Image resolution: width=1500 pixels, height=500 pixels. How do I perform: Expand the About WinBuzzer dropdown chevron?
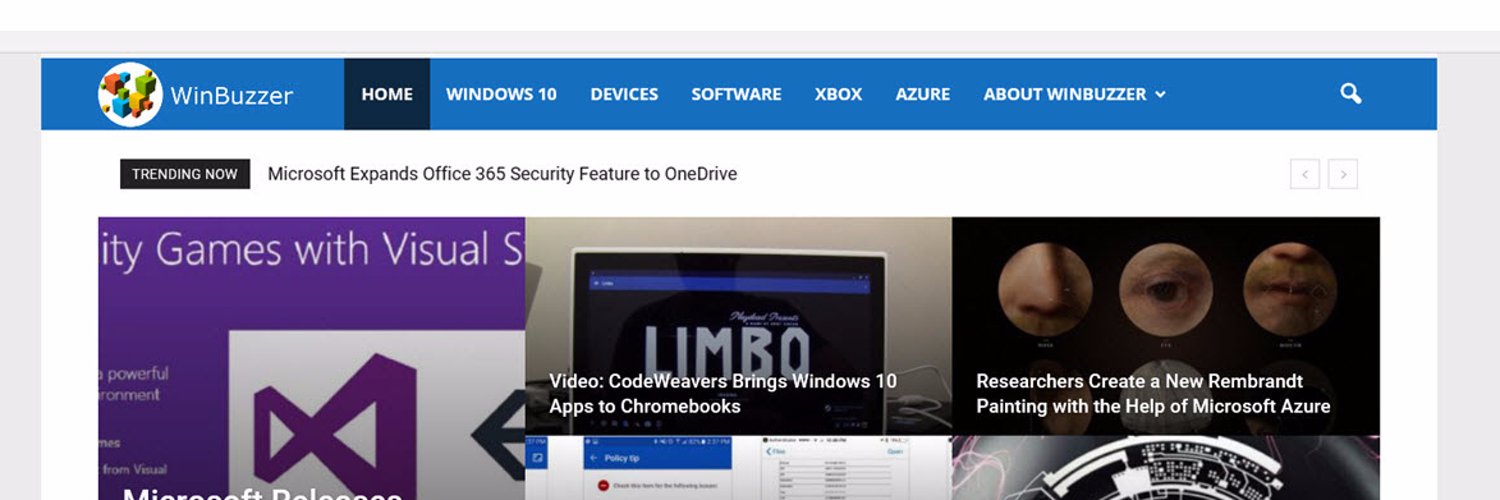[x=1160, y=94]
